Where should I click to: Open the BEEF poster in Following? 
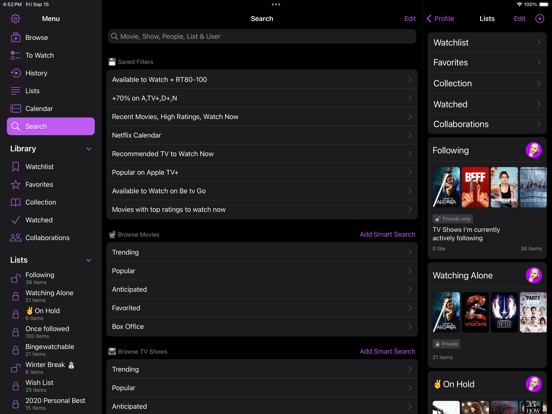coord(475,187)
